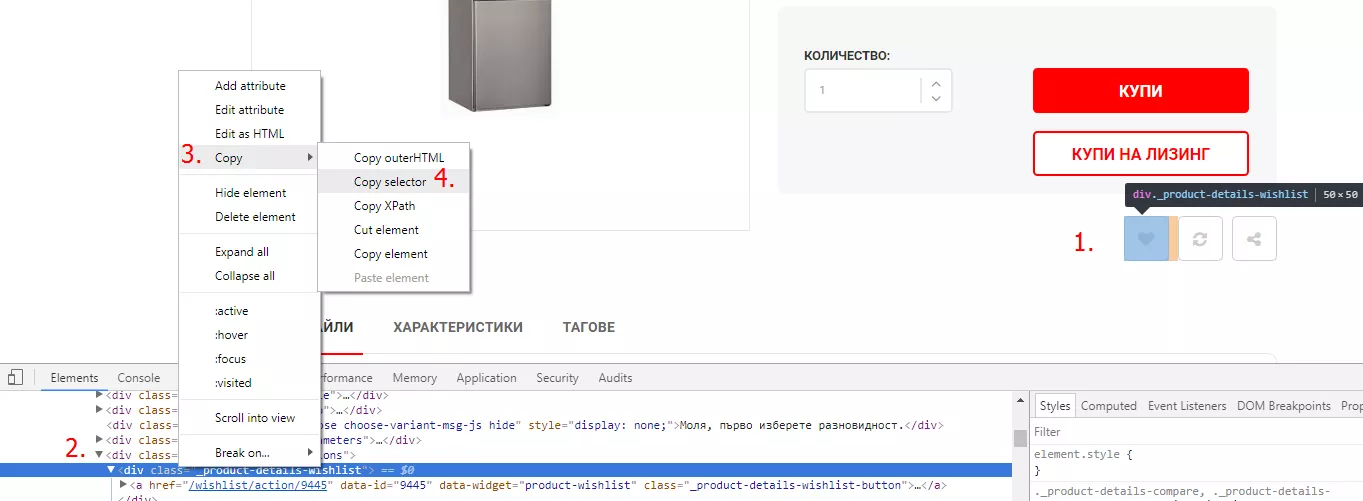Open the Copy submenu entry
1363x501 pixels.
(x=250, y=158)
